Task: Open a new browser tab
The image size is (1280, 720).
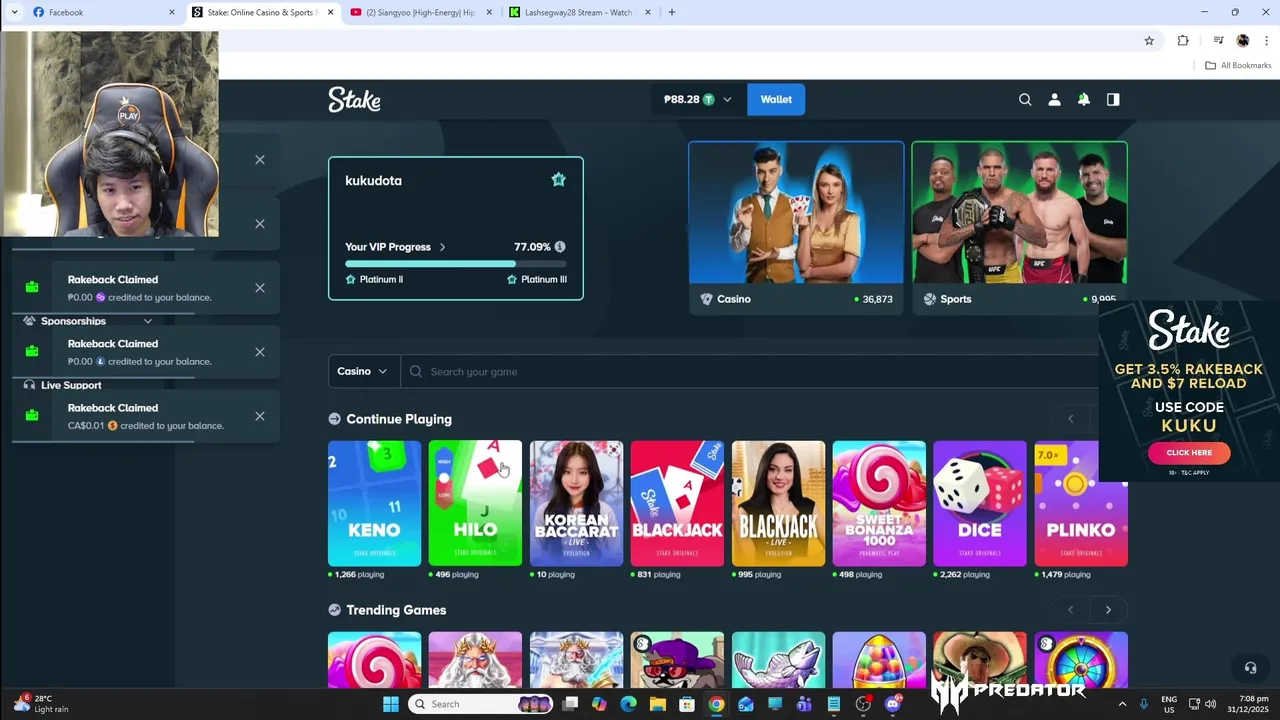Action: [672, 12]
